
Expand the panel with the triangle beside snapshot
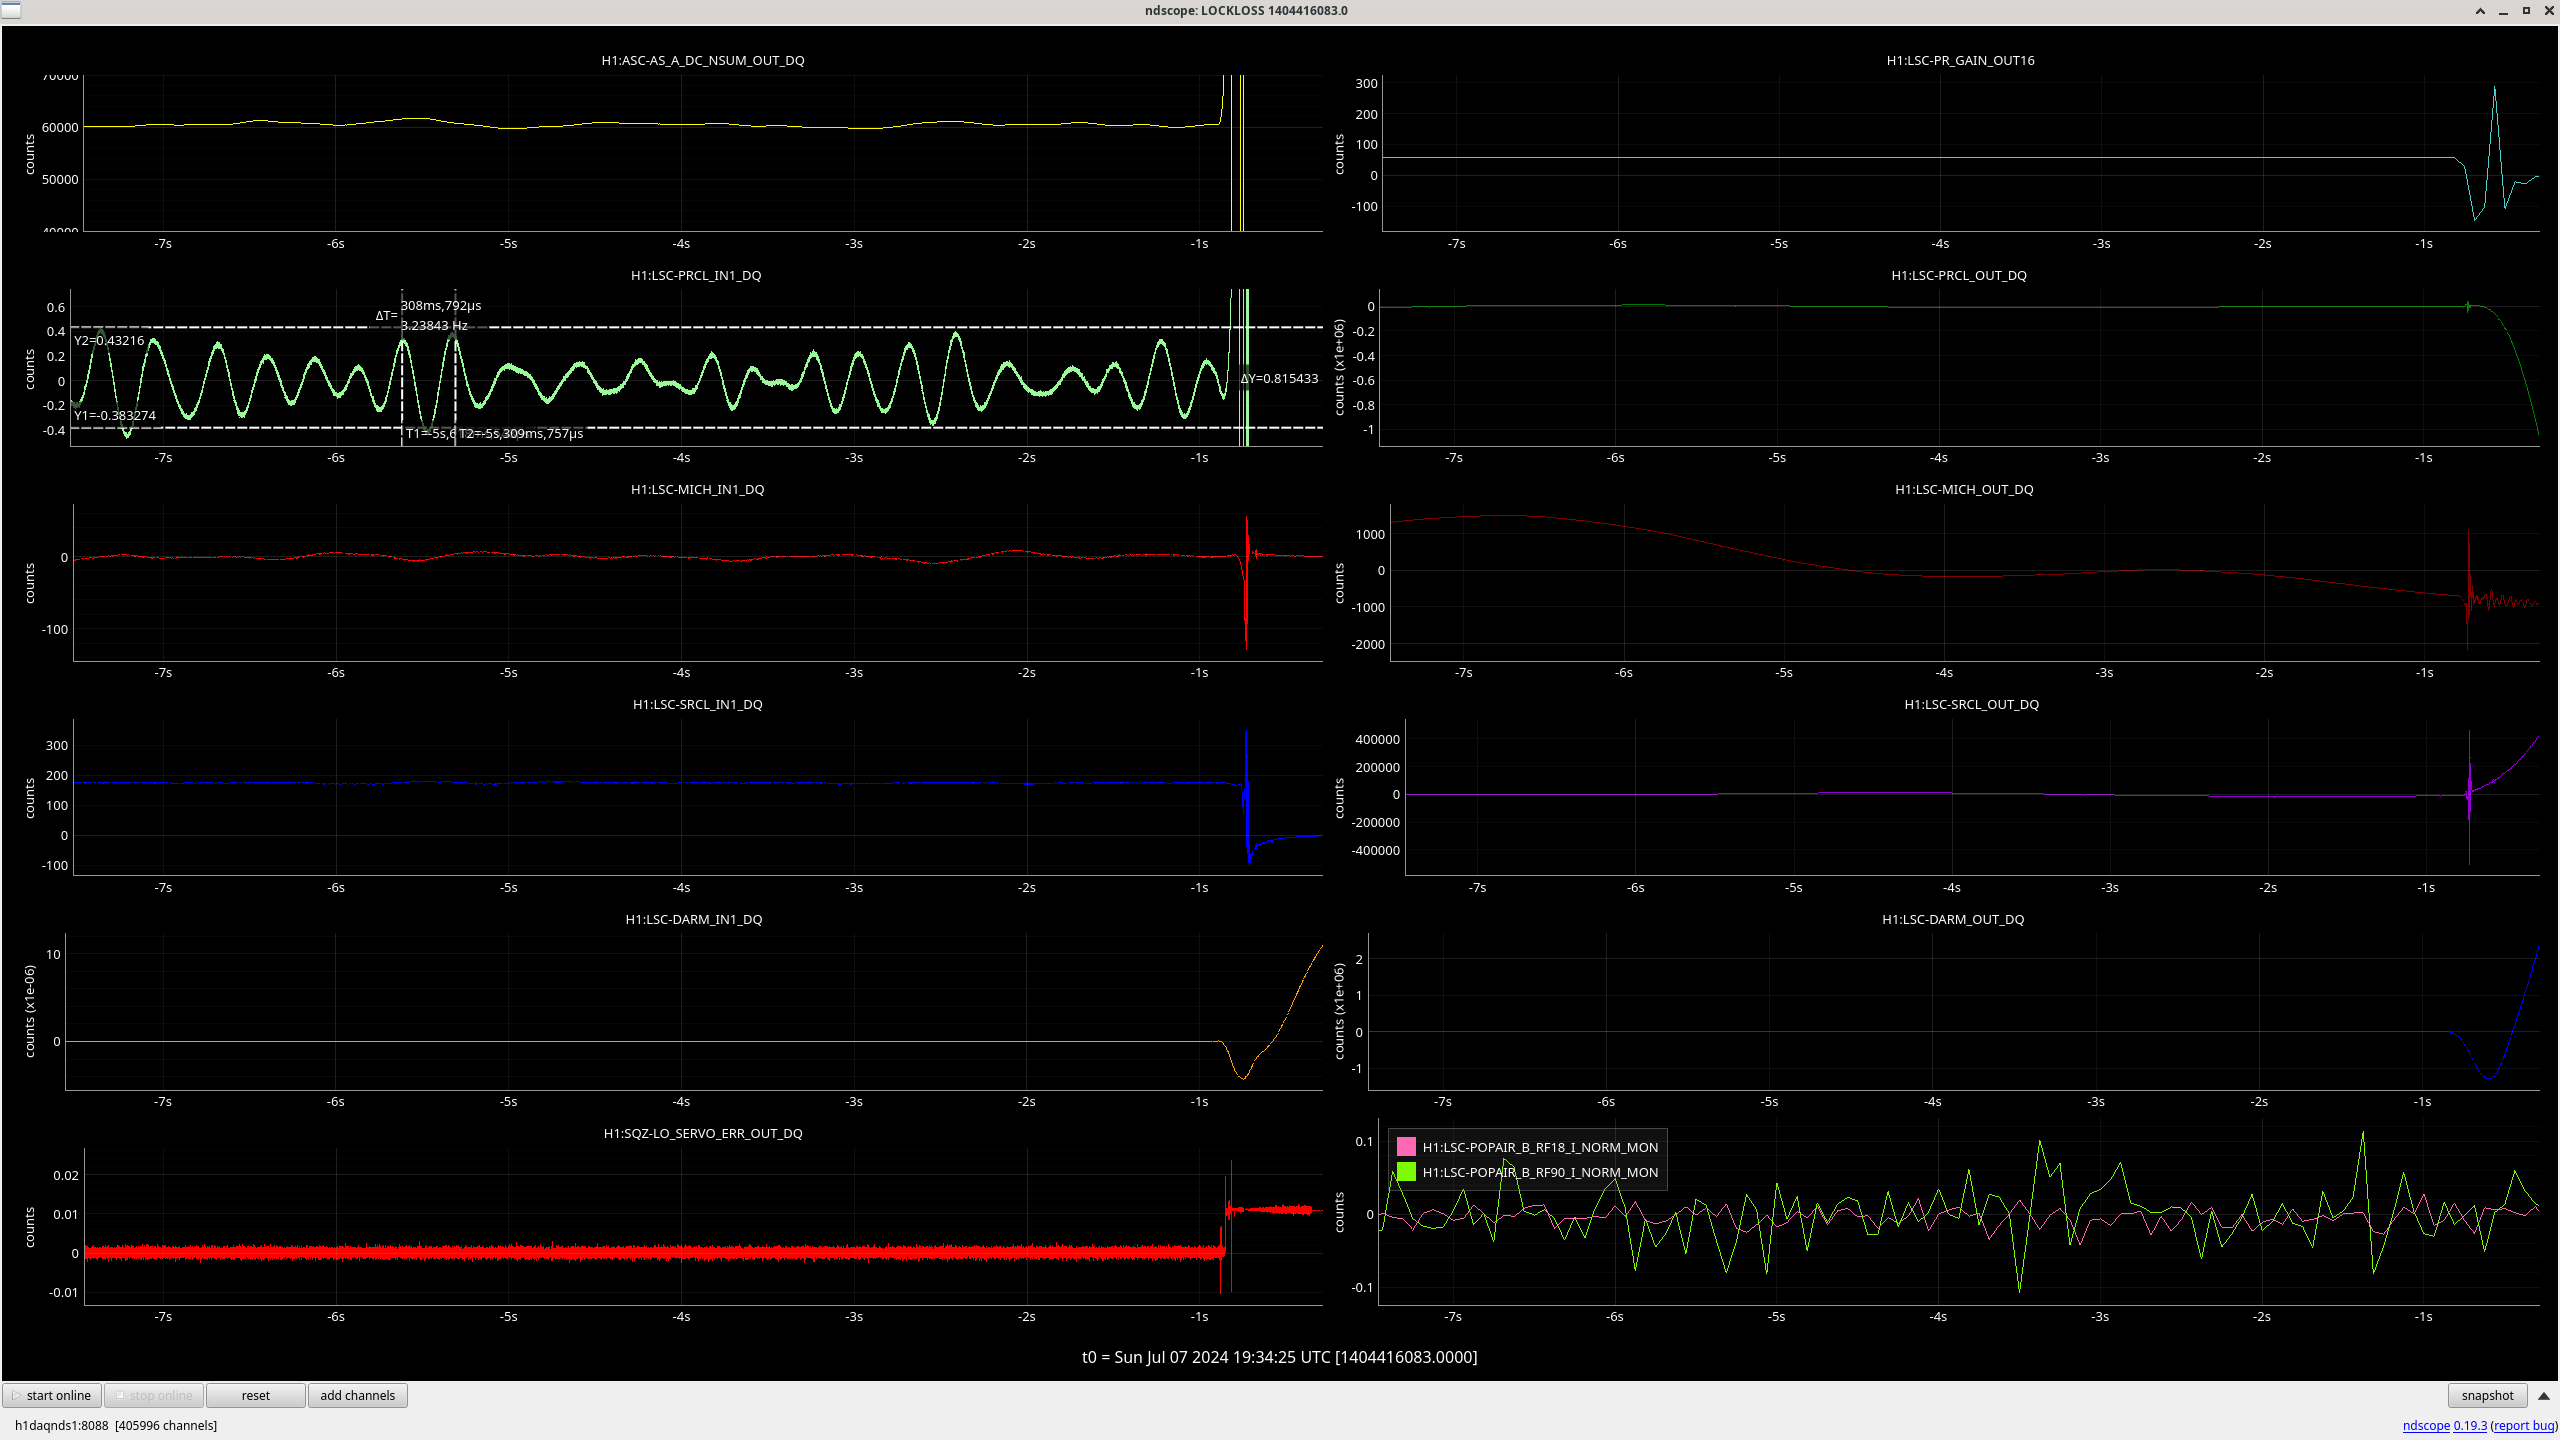(x=2544, y=1395)
